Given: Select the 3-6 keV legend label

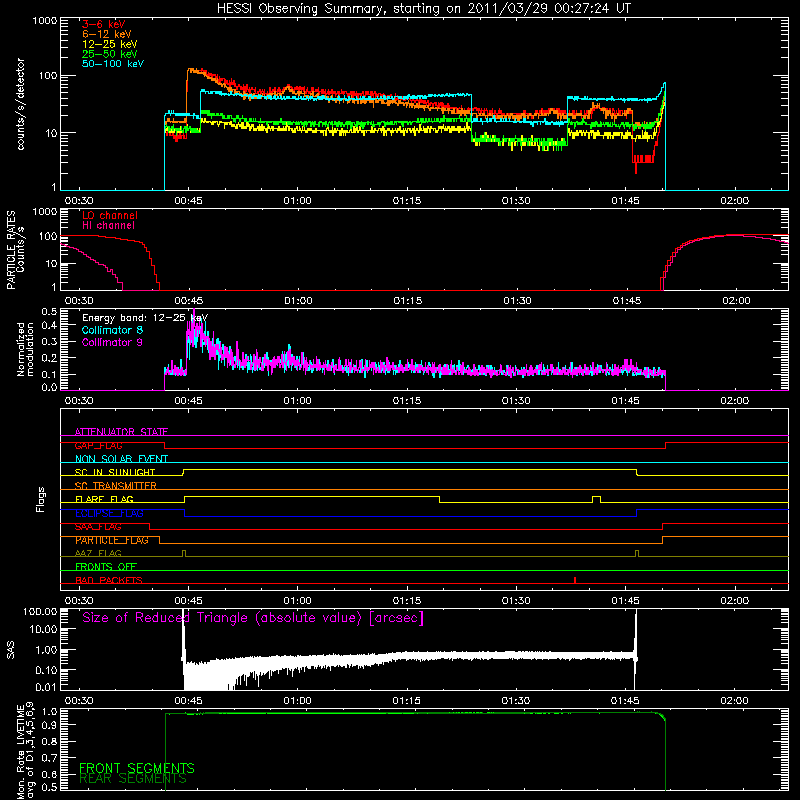Looking at the screenshot, I should coord(104,24).
